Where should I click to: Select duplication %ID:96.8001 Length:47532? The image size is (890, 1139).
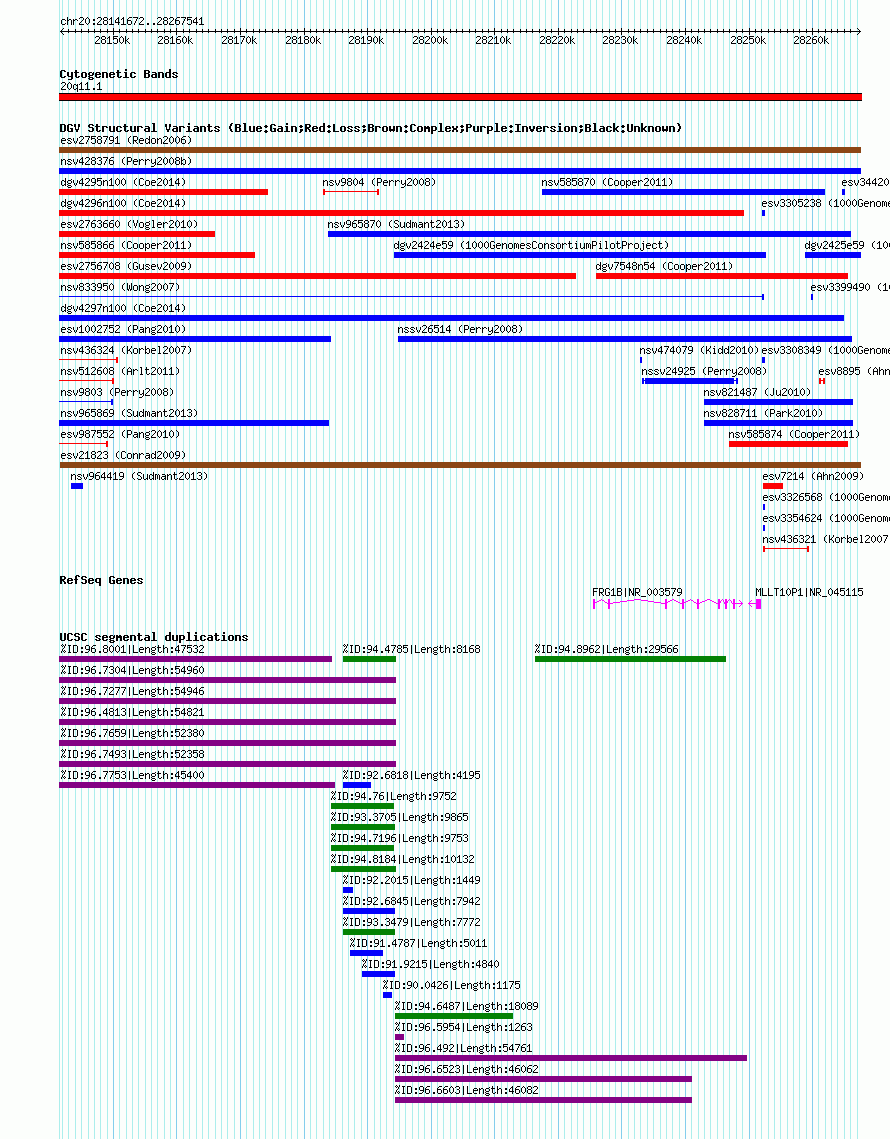(x=195, y=660)
